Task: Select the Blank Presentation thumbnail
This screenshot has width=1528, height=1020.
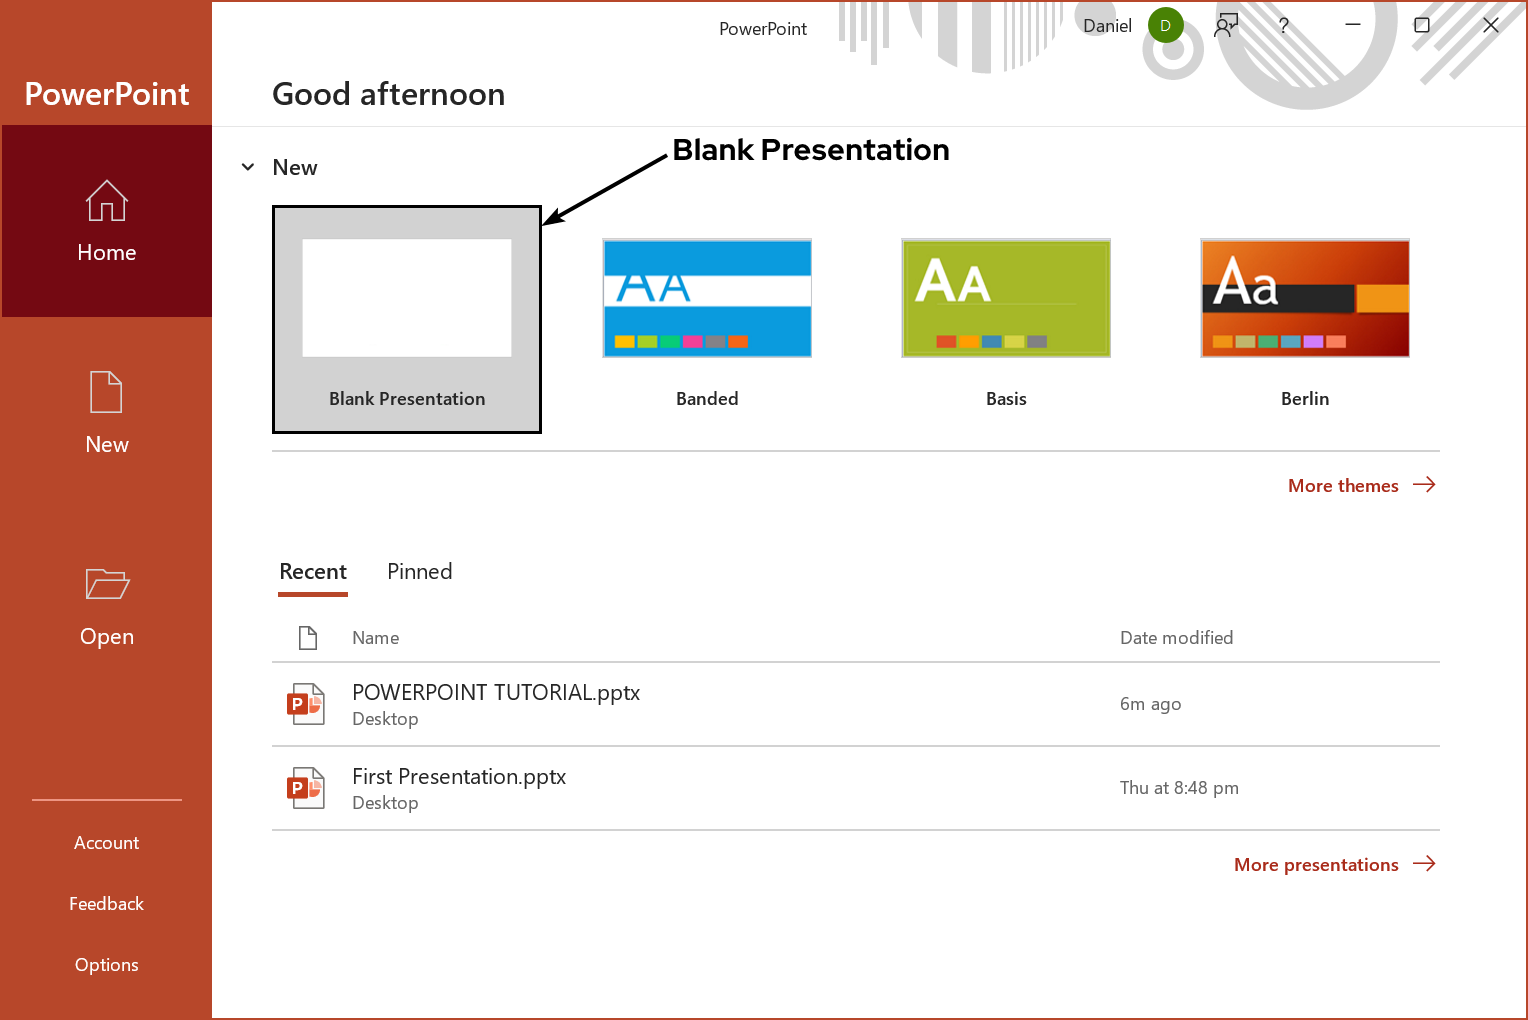Action: [x=407, y=298]
